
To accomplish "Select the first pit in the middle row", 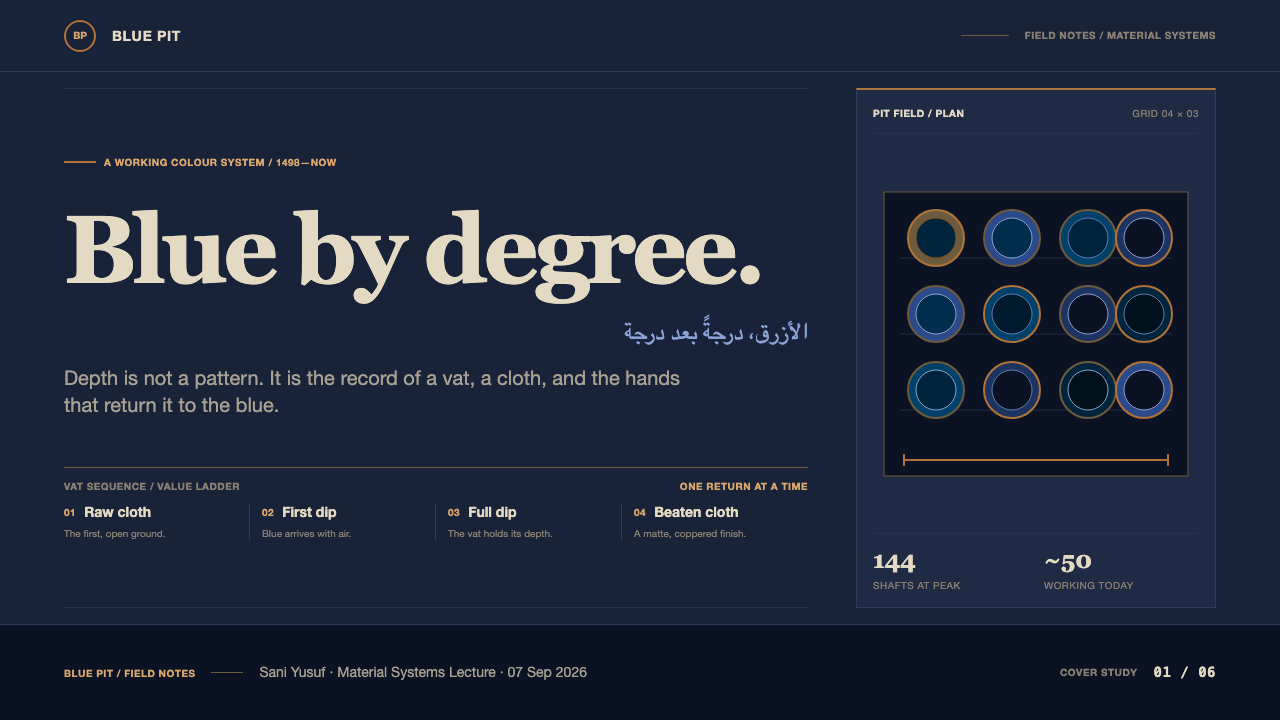I will (936, 314).
